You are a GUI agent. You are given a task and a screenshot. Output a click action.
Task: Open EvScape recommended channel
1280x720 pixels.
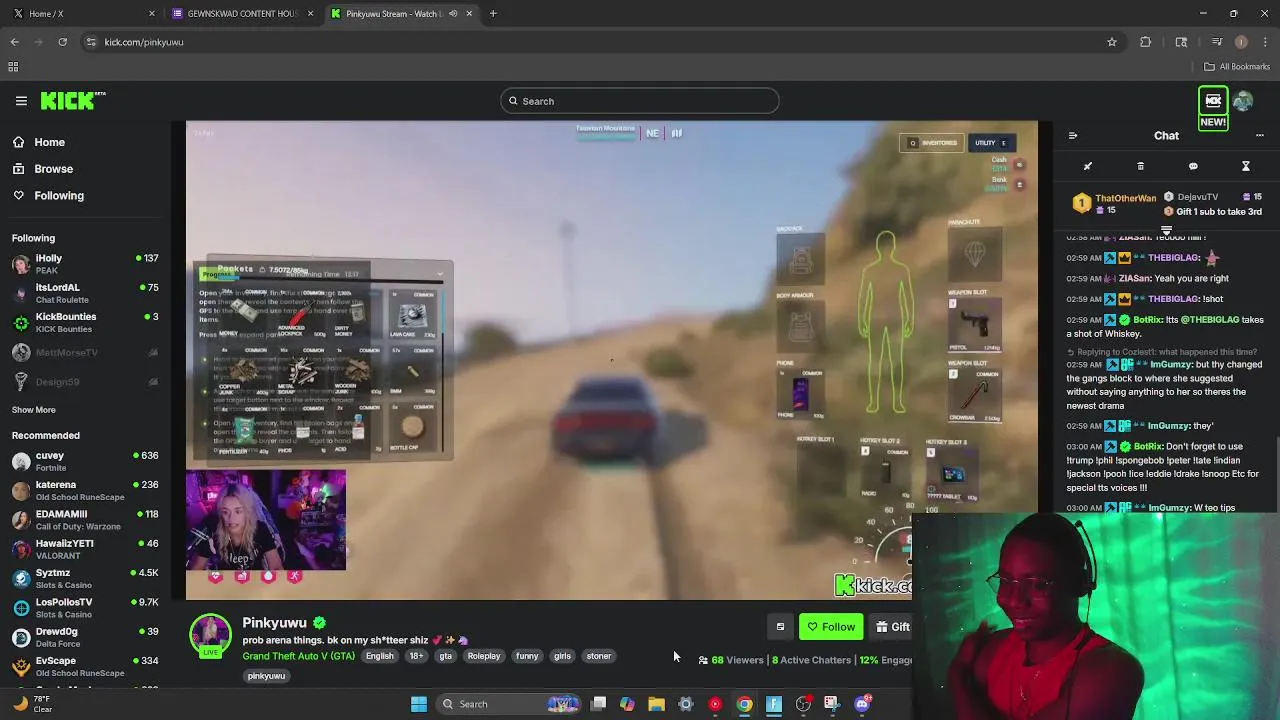click(x=85, y=666)
